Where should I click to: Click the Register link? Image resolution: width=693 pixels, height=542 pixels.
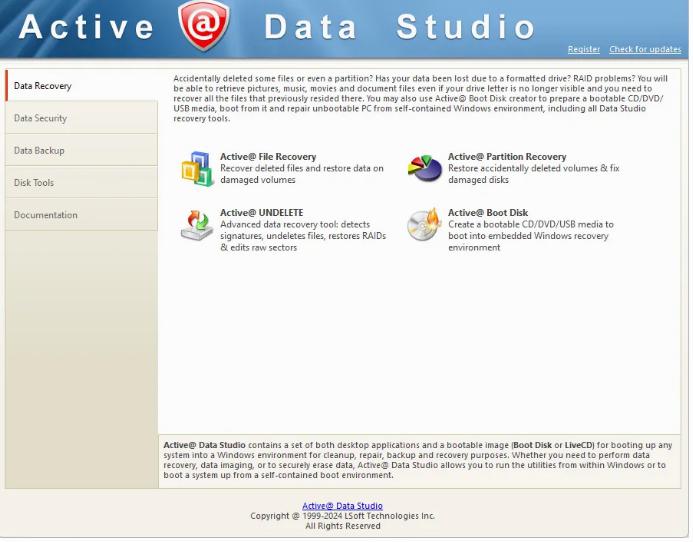[583, 49]
